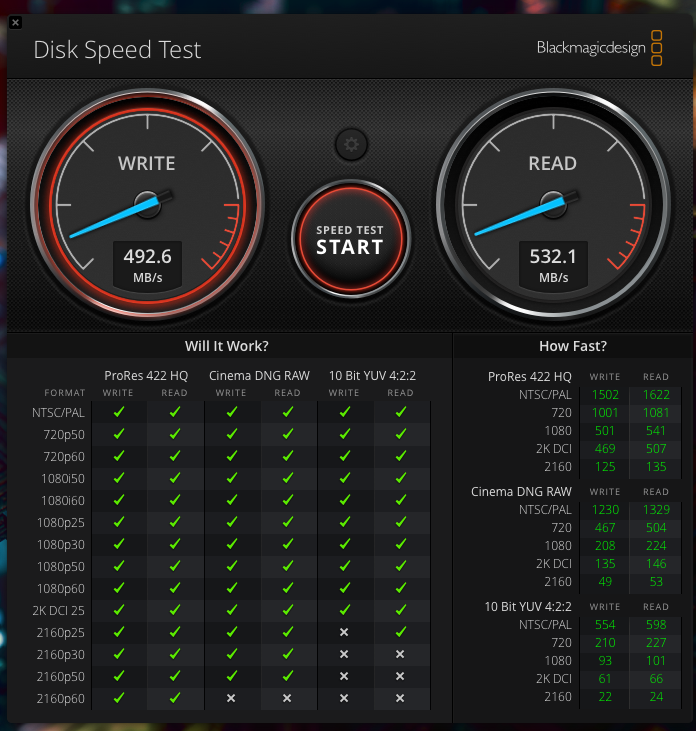Close the Disk Speed Test window

15,22
